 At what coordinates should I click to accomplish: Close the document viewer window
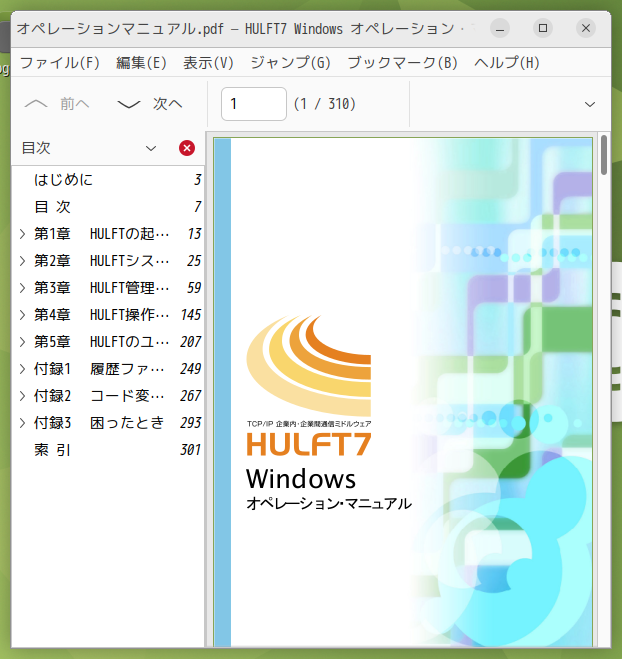586,28
